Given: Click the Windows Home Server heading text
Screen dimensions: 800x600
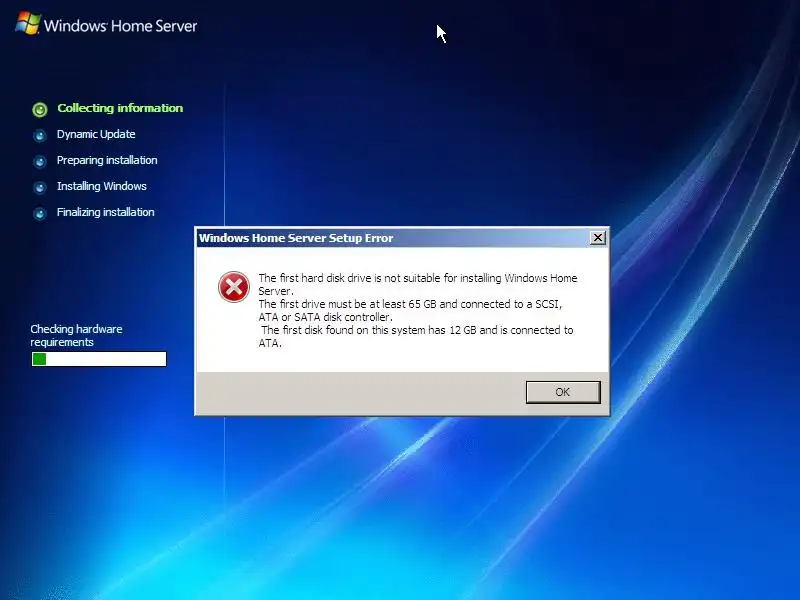Looking at the screenshot, I should 120,26.
